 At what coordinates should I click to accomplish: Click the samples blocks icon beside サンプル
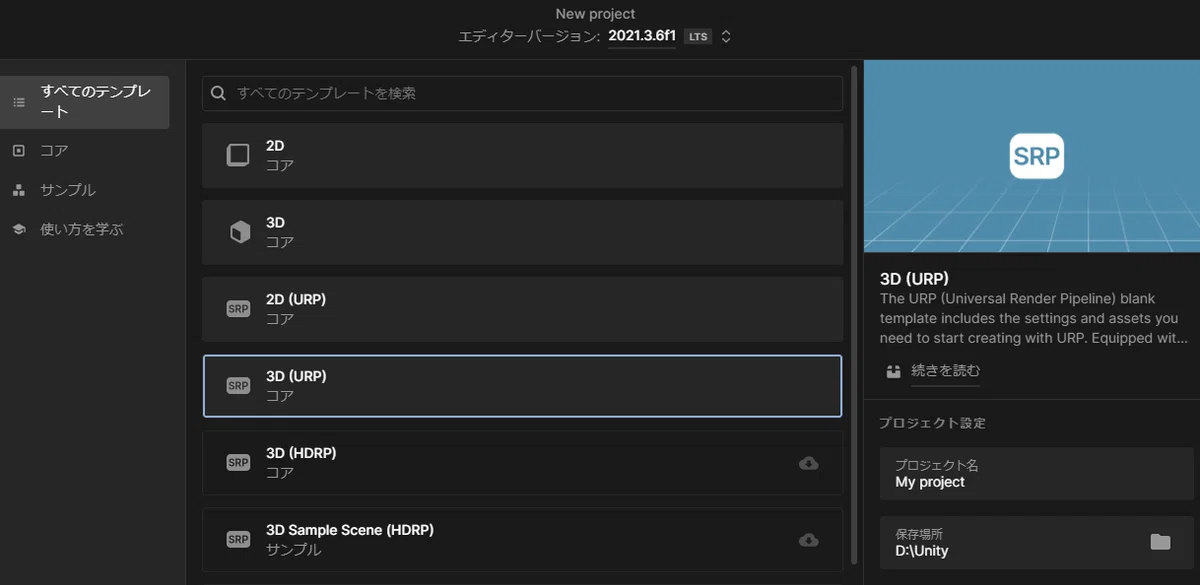pos(18,190)
